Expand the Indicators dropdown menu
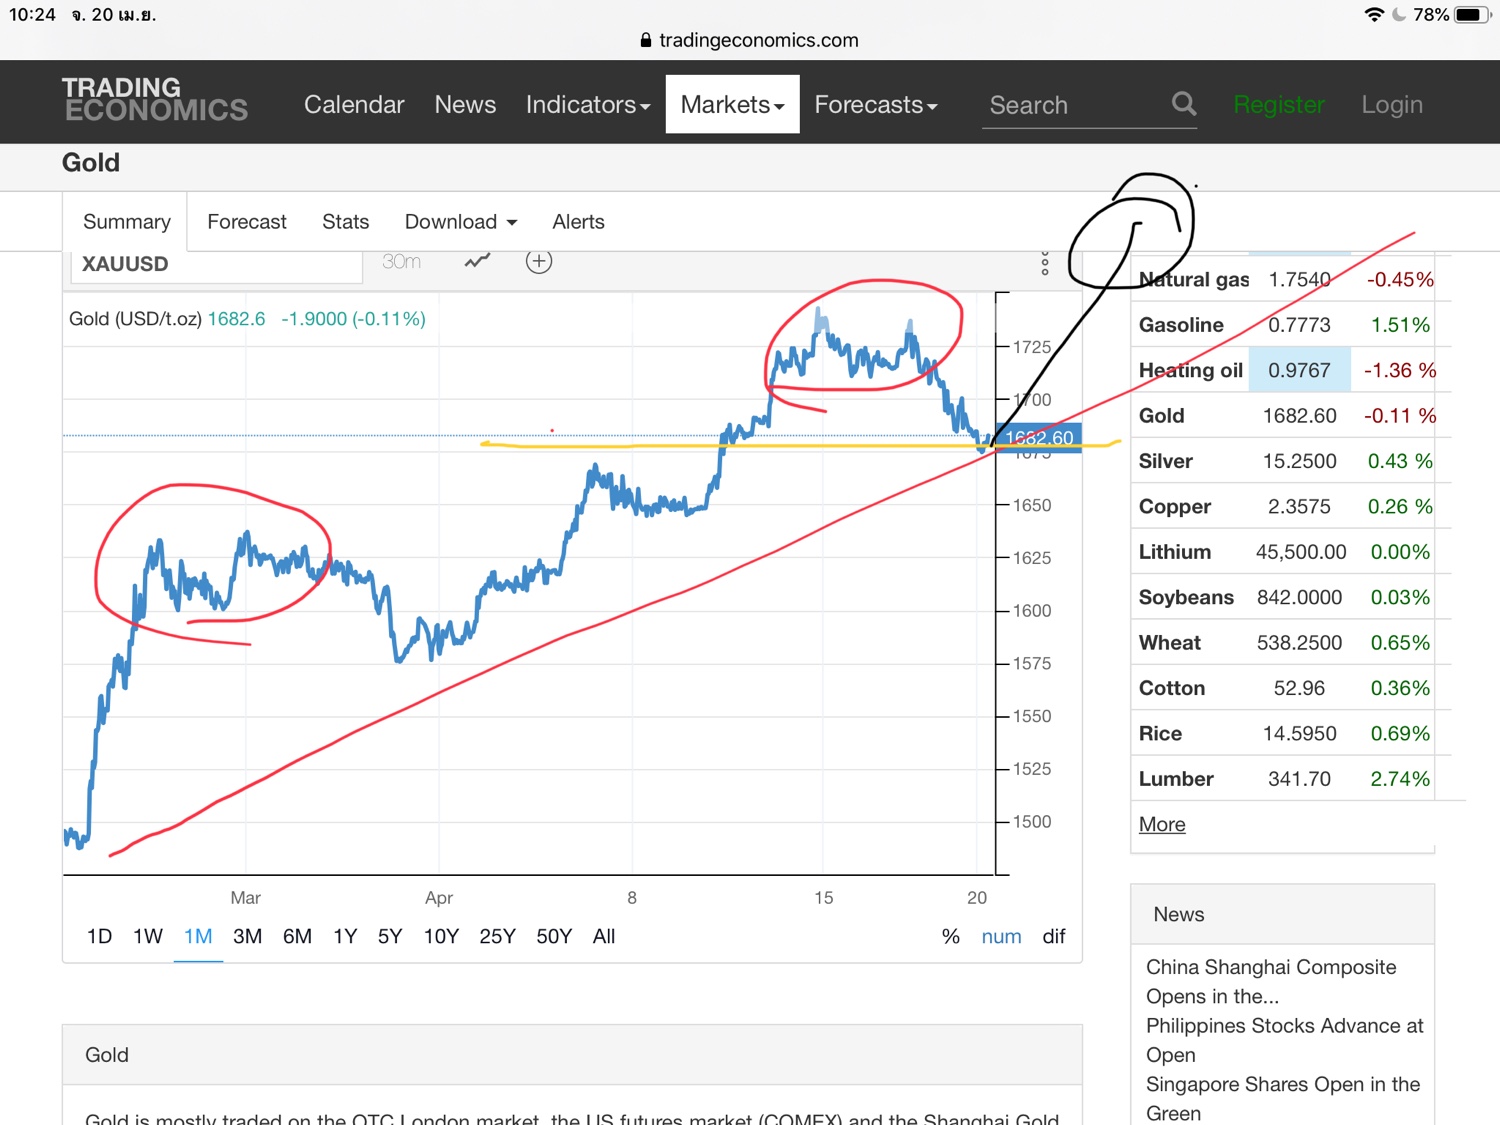The width and height of the screenshot is (1500, 1125). point(588,105)
